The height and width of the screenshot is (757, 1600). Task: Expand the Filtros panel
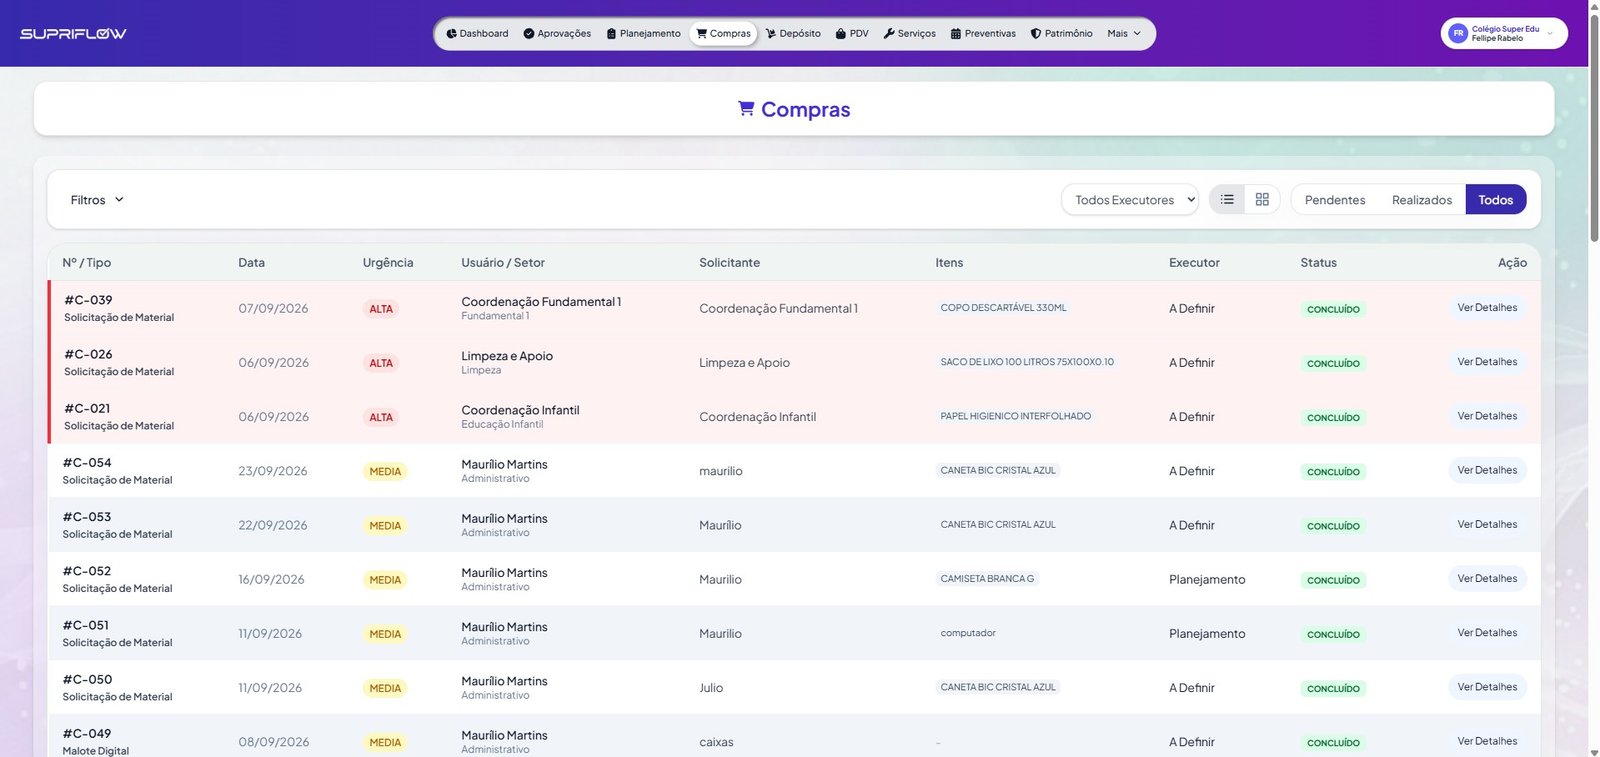(97, 200)
